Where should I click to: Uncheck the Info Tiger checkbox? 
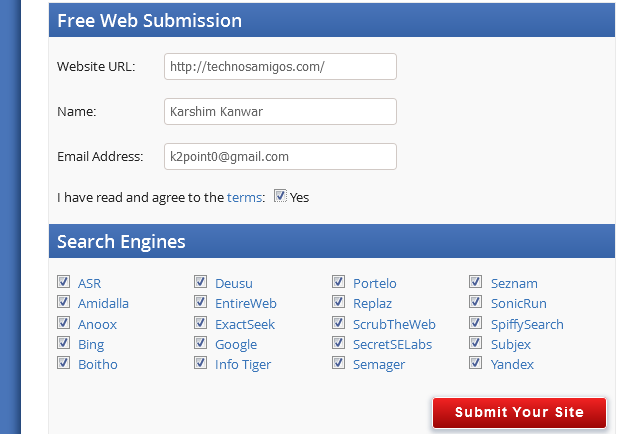(201, 364)
